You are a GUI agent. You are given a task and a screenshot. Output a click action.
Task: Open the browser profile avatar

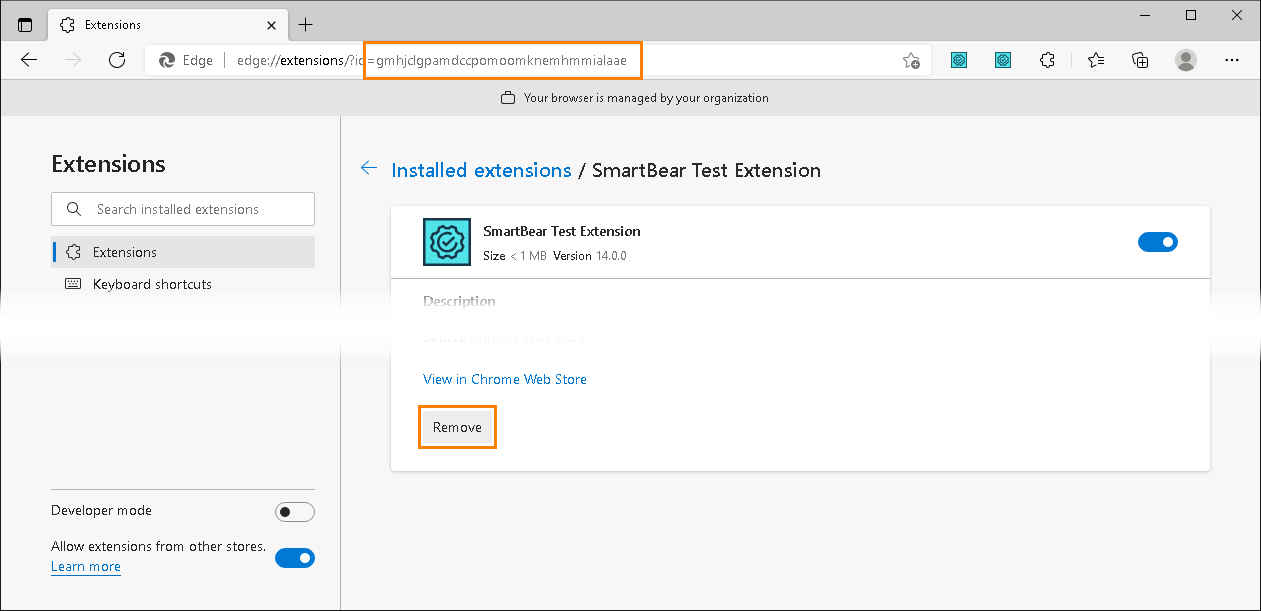click(x=1186, y=60)
